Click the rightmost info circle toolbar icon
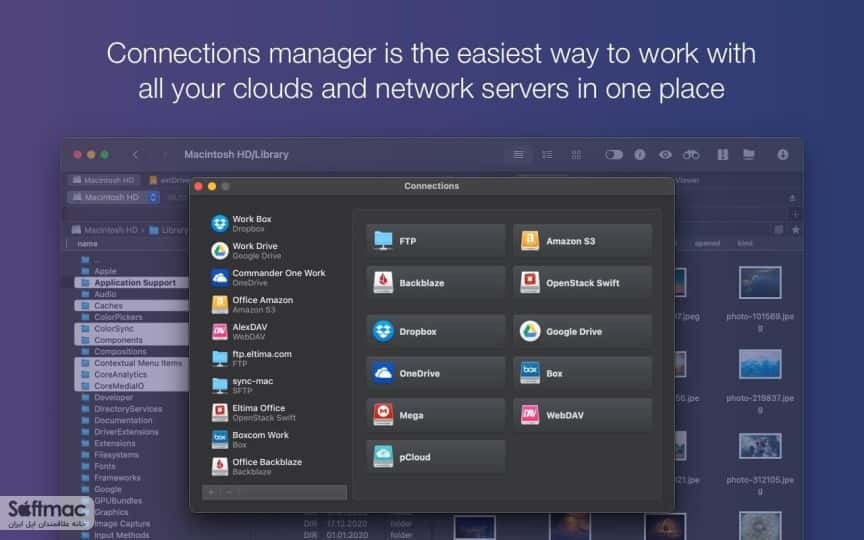 point(782,155)
